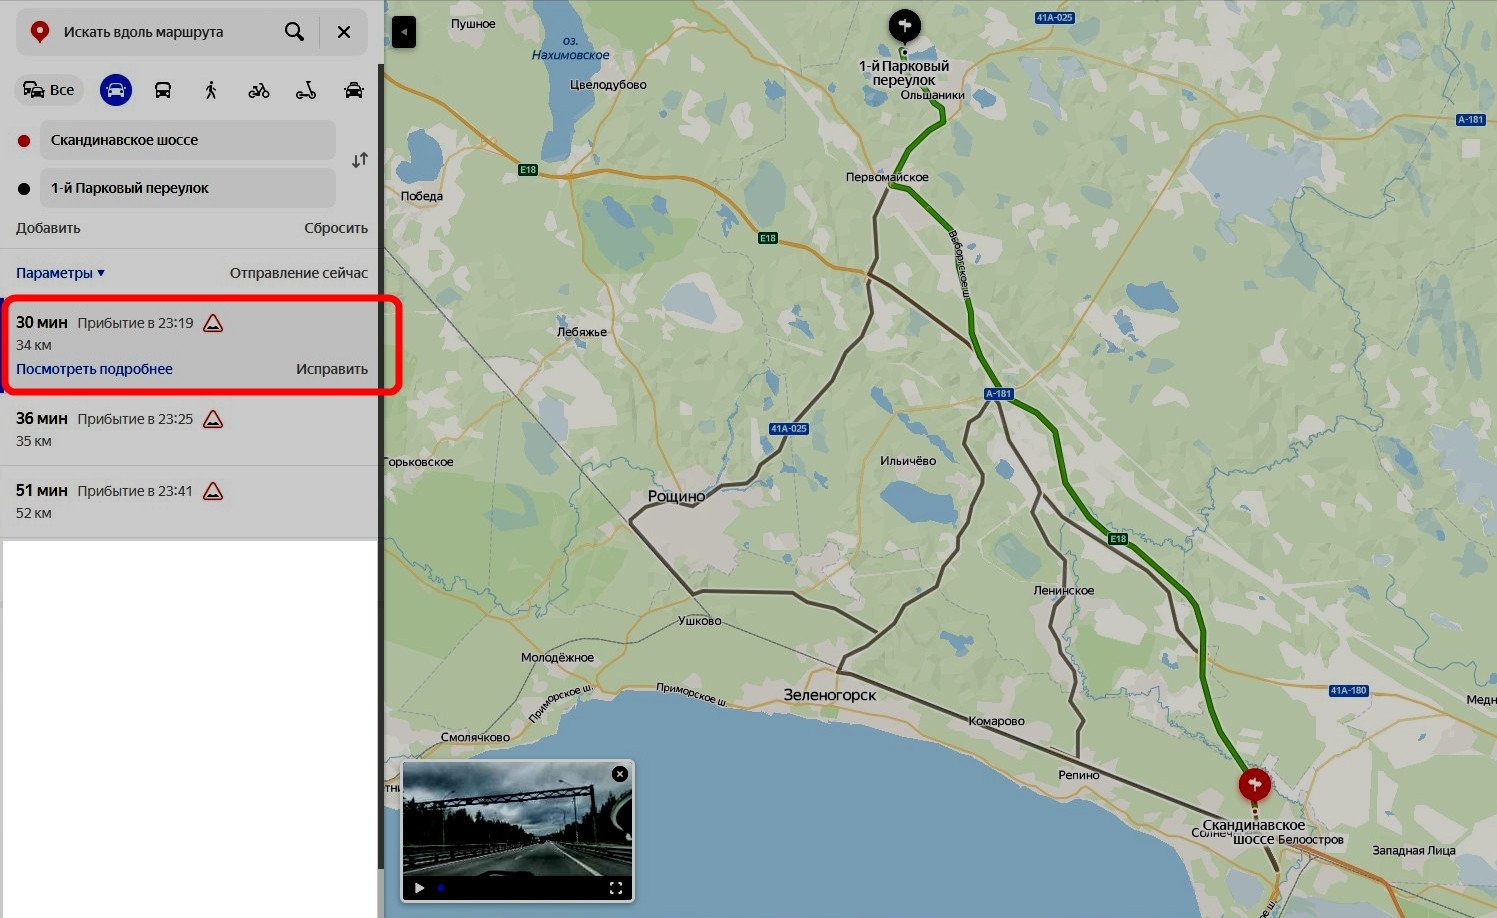This screenshot has height=918, width=1497.
Task: Expand the "Параметры" dropdown
Action: 60,273
